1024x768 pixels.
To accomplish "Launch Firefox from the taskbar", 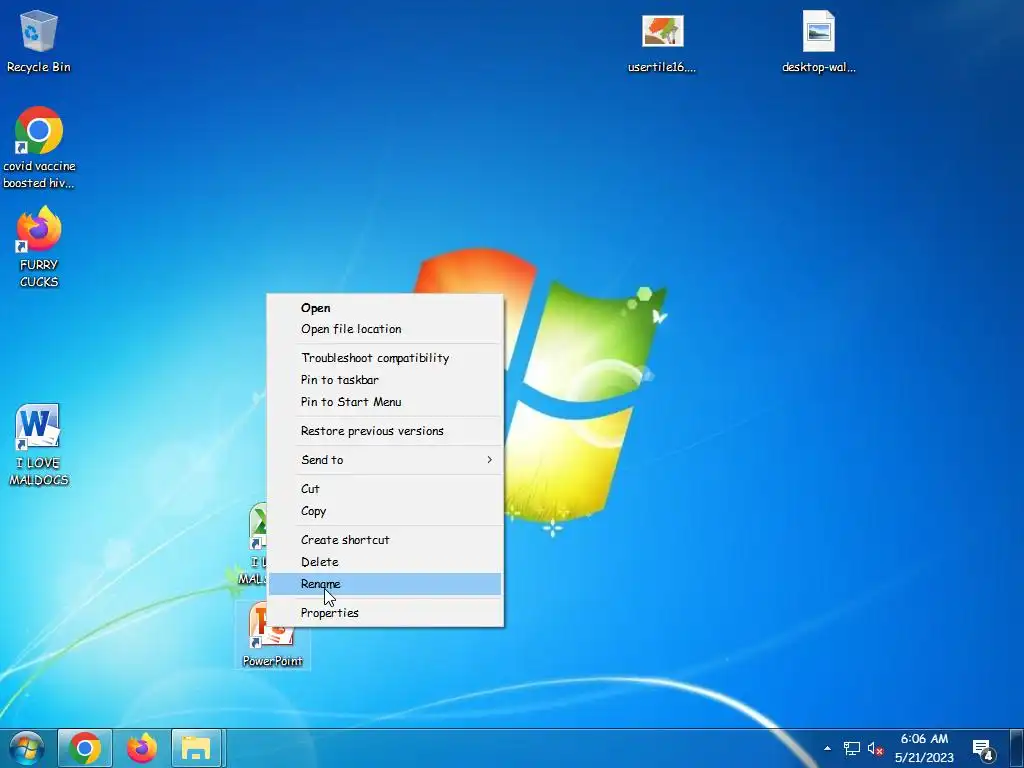I will [142, 748].
